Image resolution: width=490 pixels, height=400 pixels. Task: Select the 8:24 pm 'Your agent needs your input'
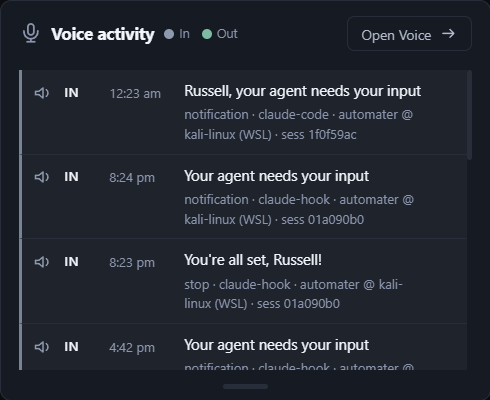coord(277,176)
